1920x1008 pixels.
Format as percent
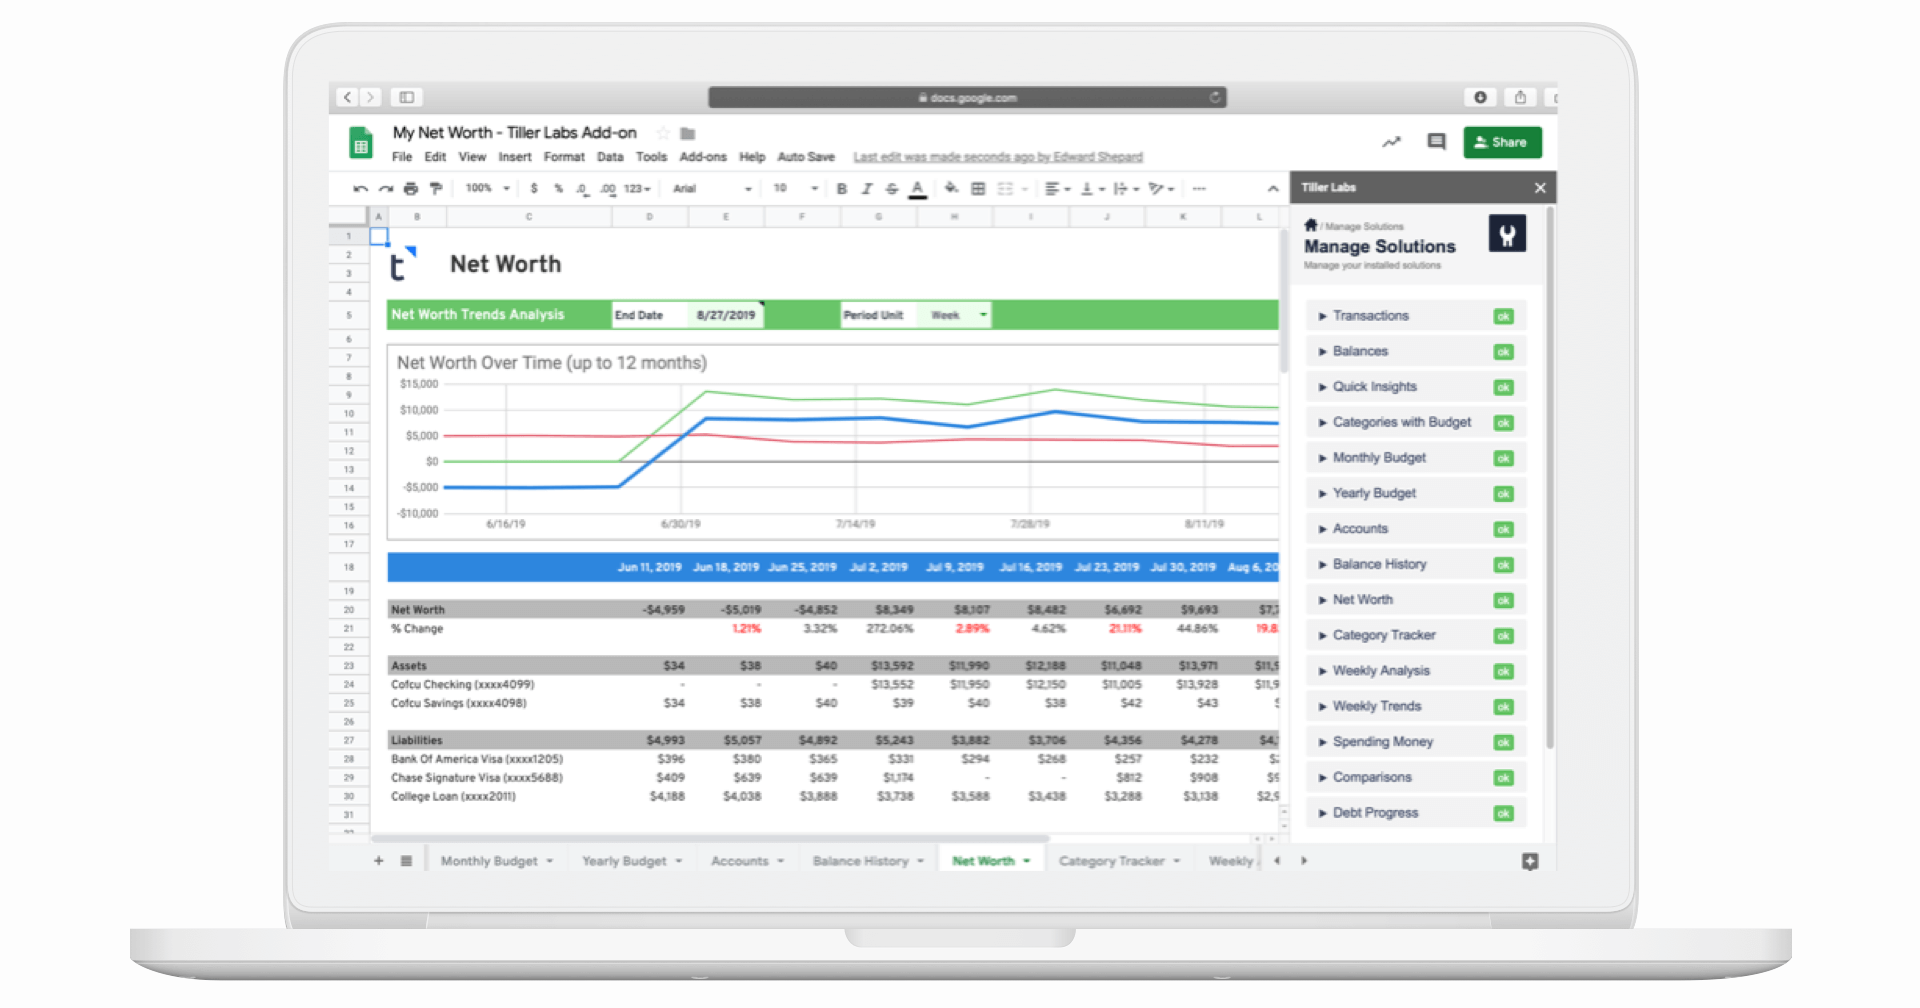[x=558, y=188]
